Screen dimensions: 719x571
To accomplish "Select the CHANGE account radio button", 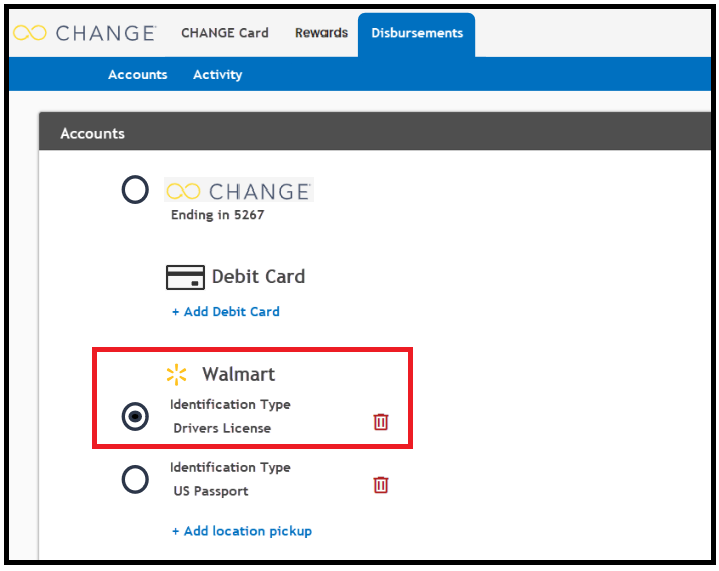I will (135, 189).
